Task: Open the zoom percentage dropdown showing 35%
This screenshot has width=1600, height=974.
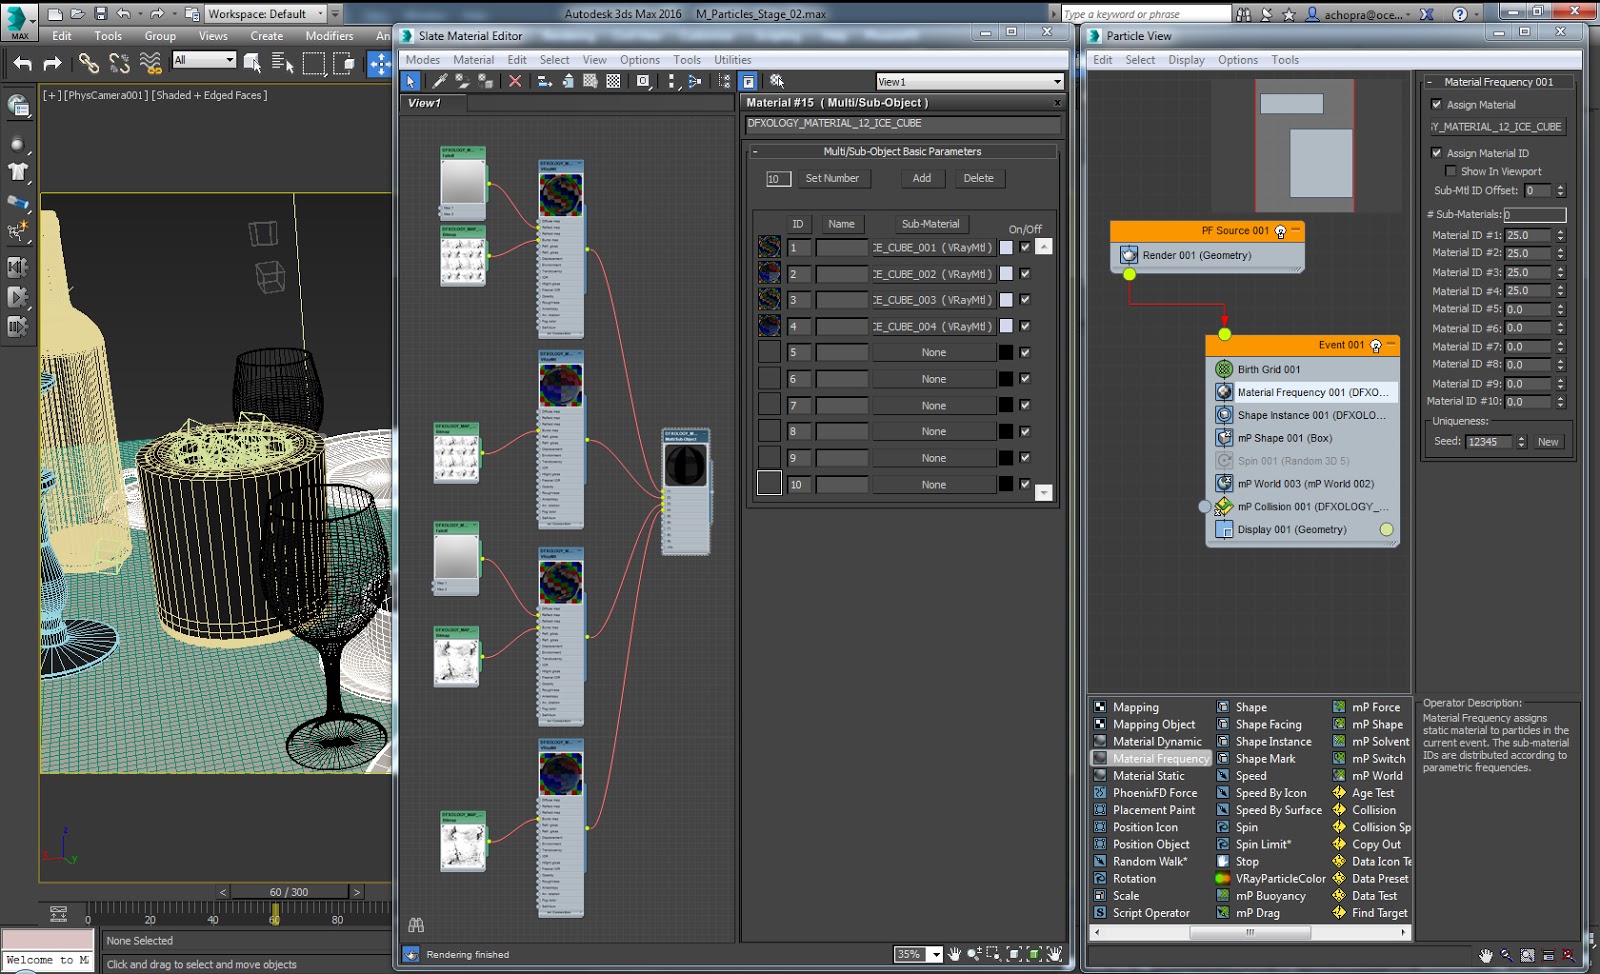Action: [x=936, y=954]
